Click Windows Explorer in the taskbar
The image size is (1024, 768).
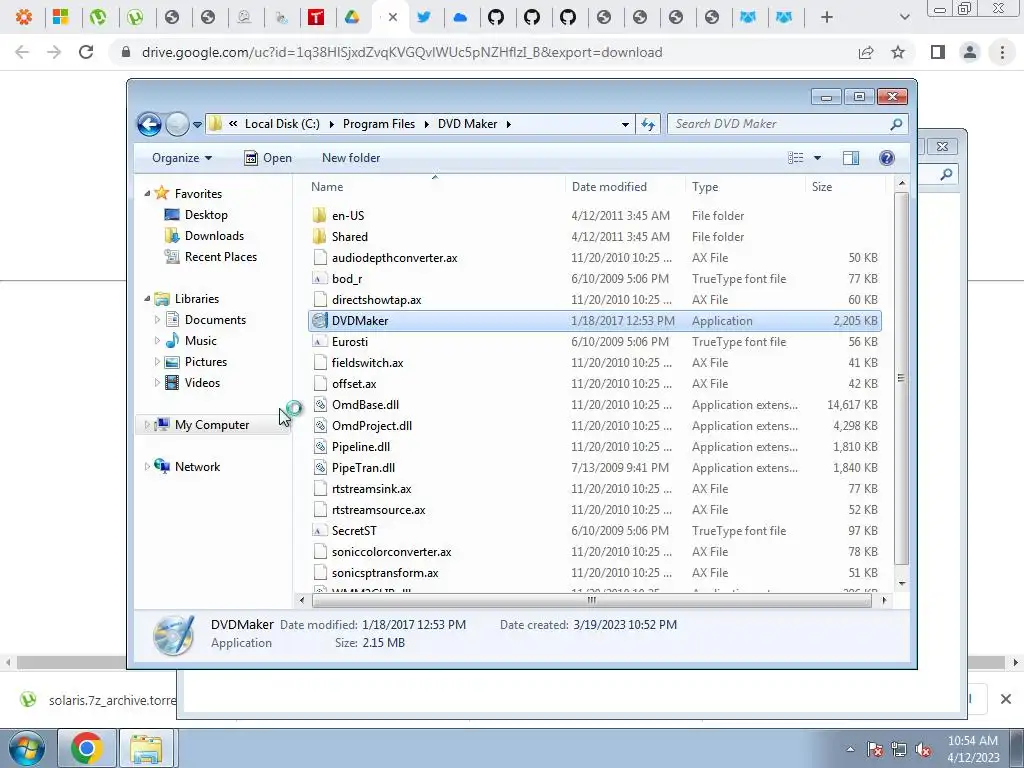tap(146, 748)
